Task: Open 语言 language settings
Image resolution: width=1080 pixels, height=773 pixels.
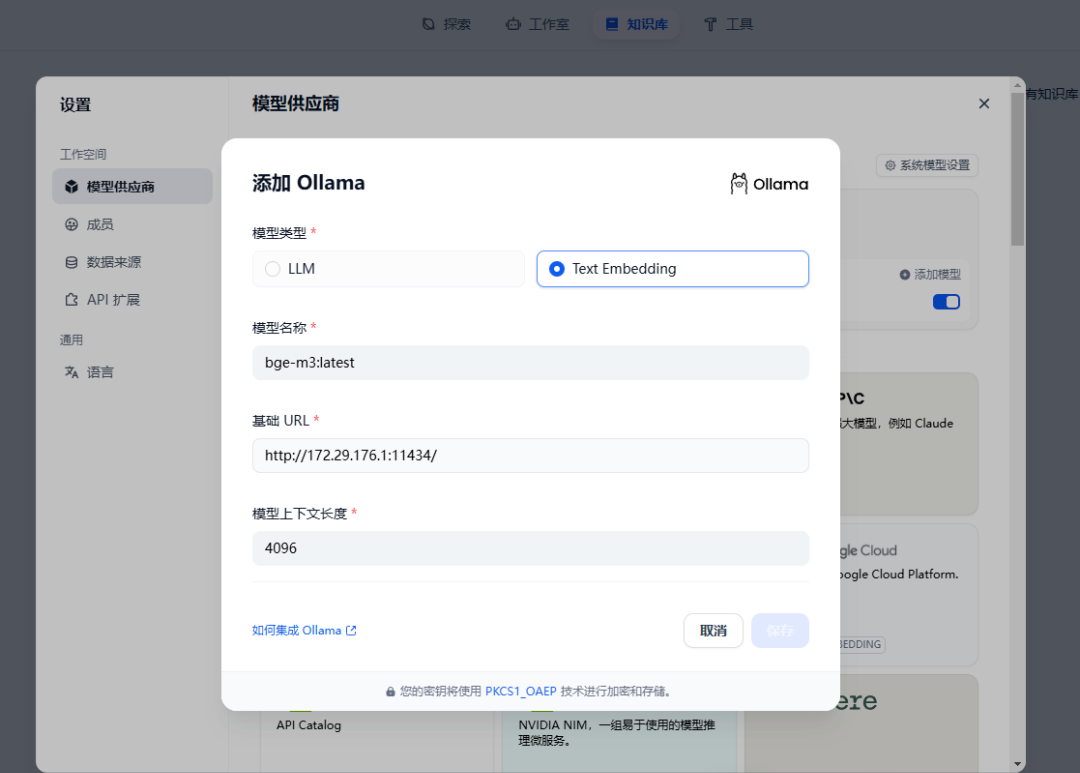Action: tap(132, 372)
